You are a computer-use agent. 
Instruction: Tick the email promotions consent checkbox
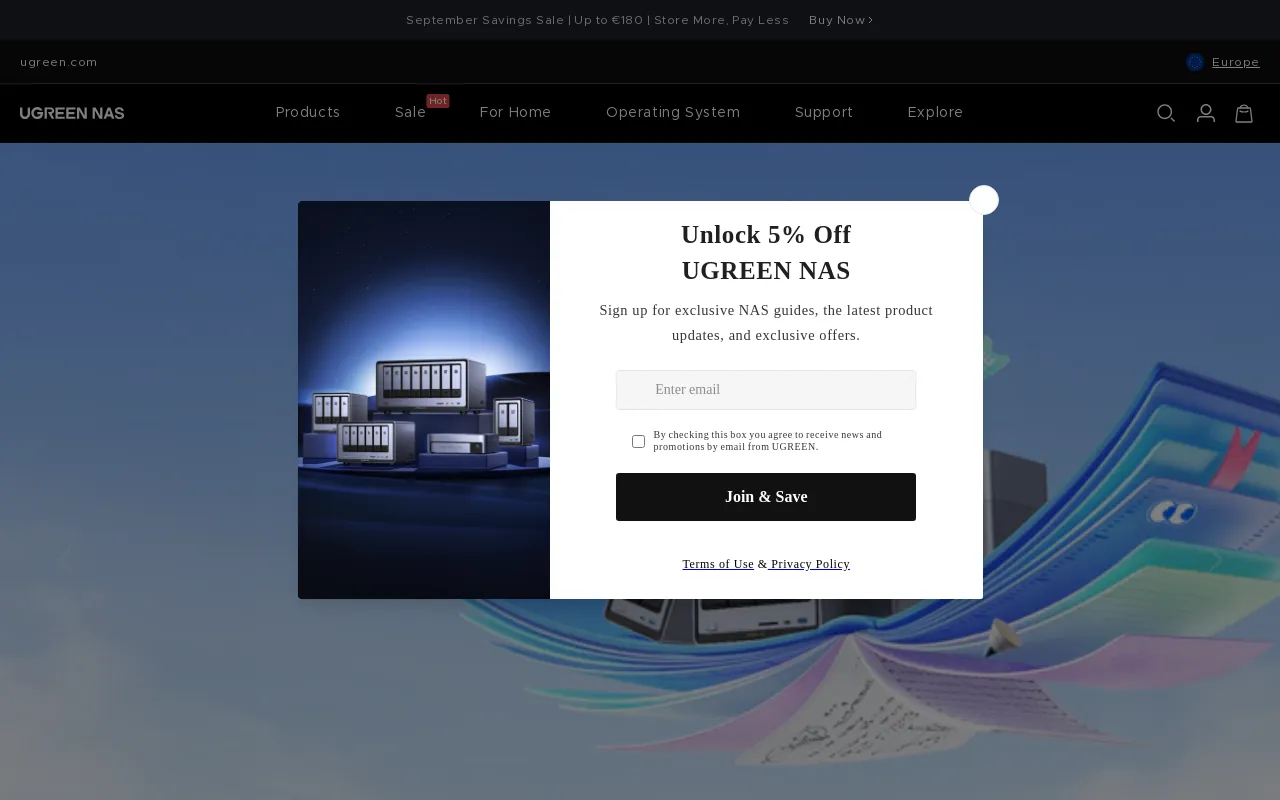(x=638, y=441)
